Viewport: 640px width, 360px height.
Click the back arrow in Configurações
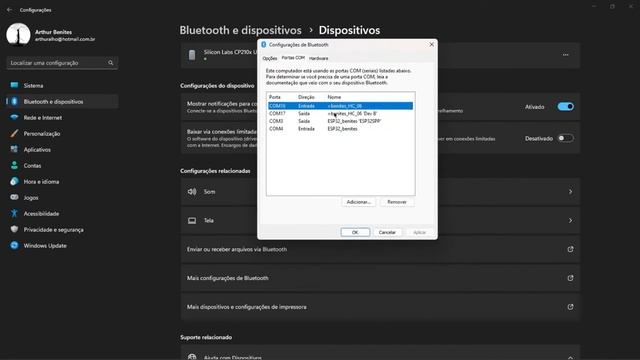9,10
